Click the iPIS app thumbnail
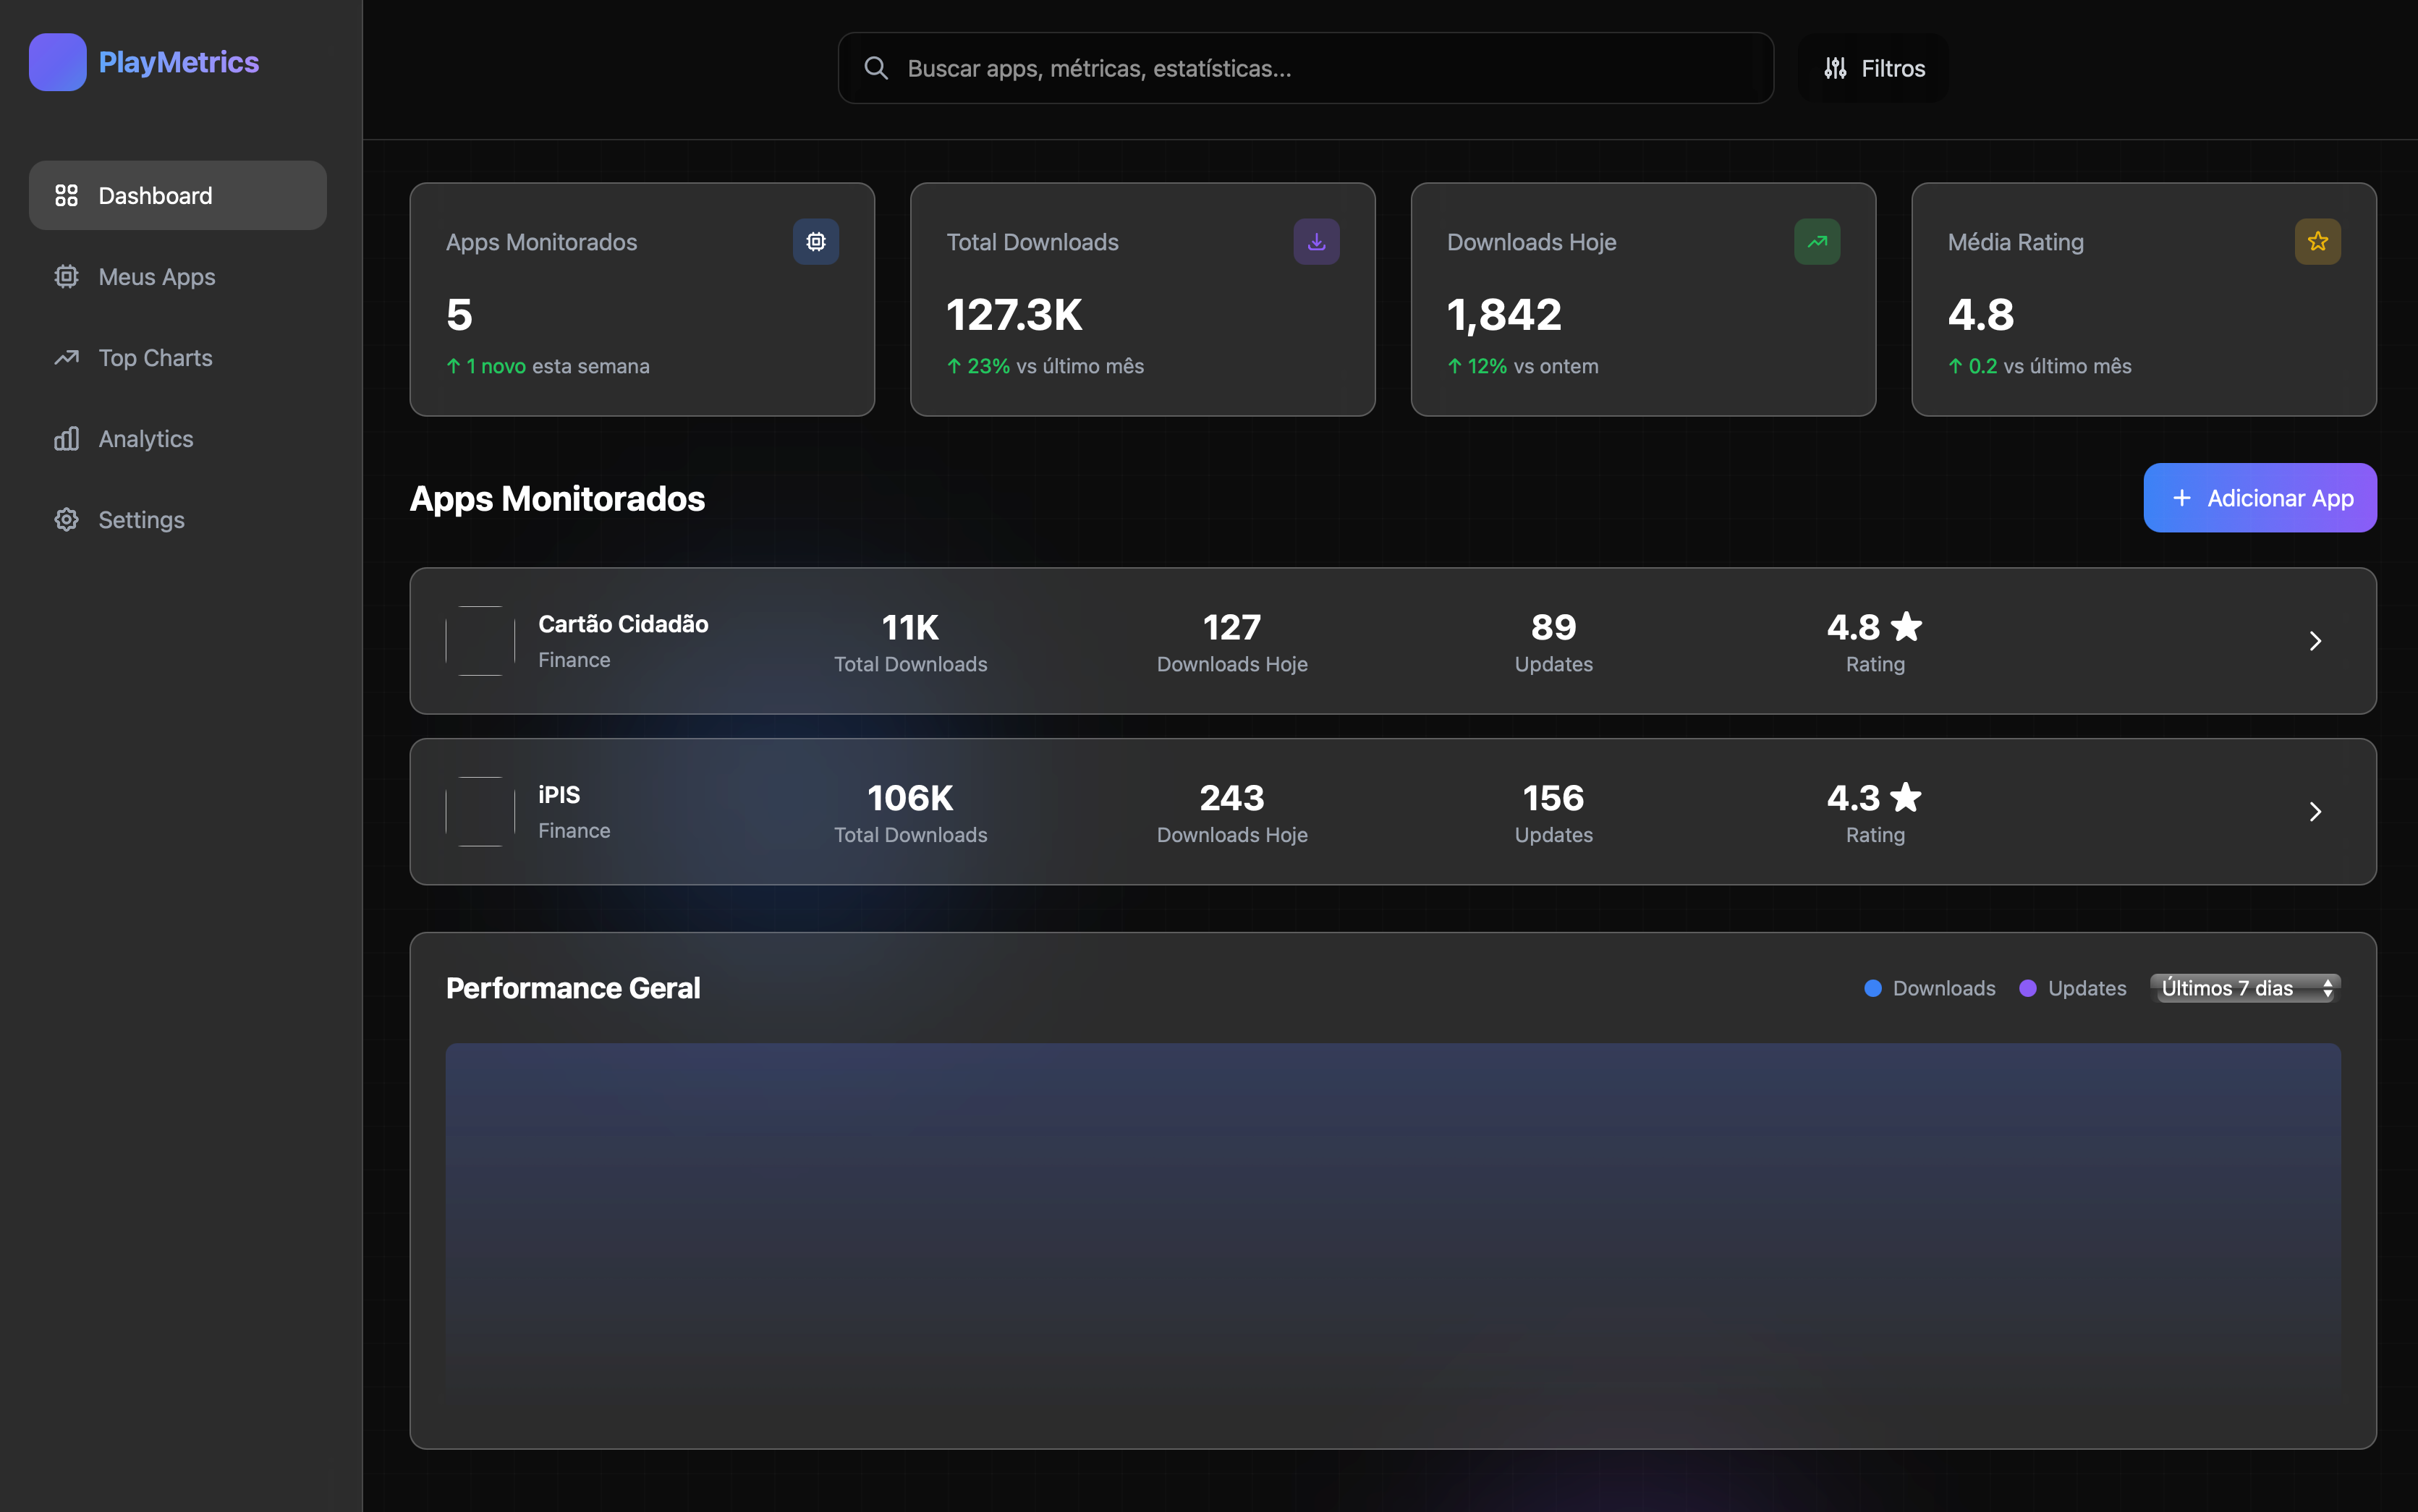The image size is (2418, 1512). (480, 811)
